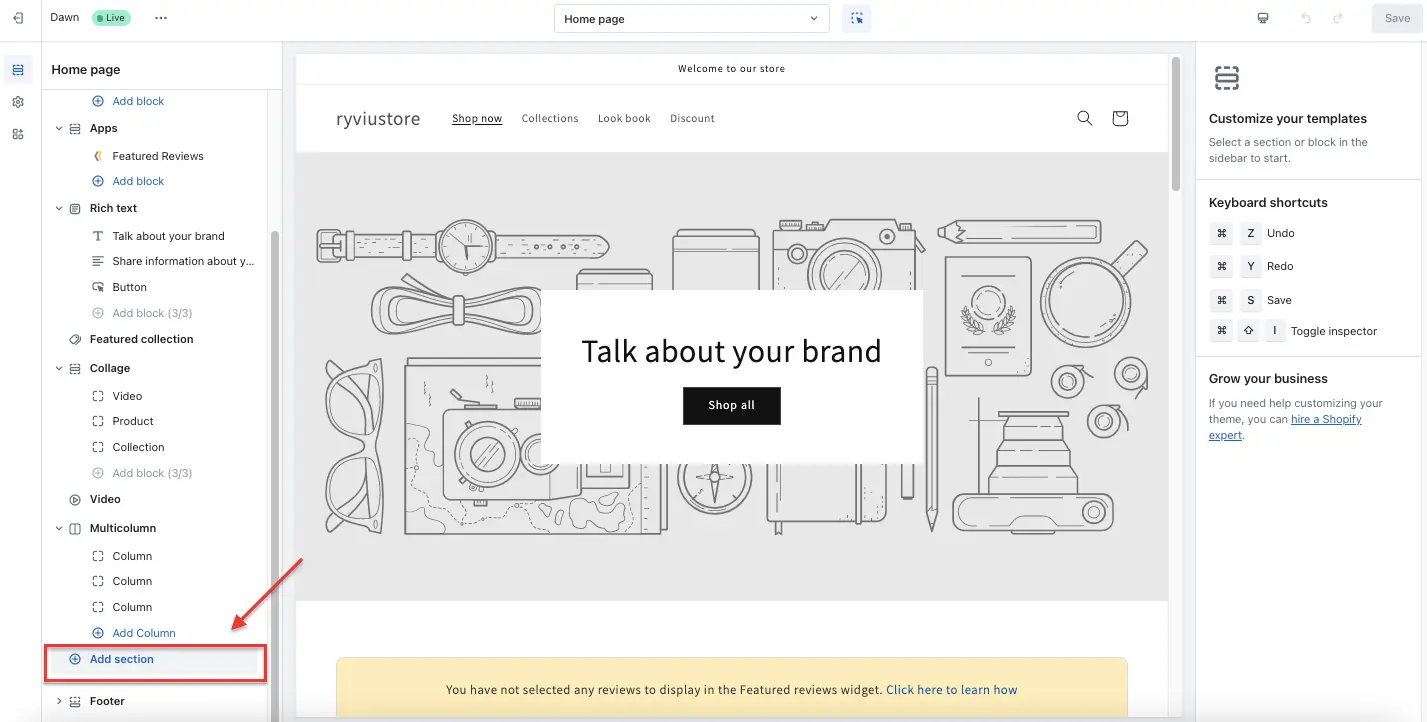The height and width of the screenshot is (722, 1427).
Task: Click the Shop all button in preview
Action: [731, 406]
